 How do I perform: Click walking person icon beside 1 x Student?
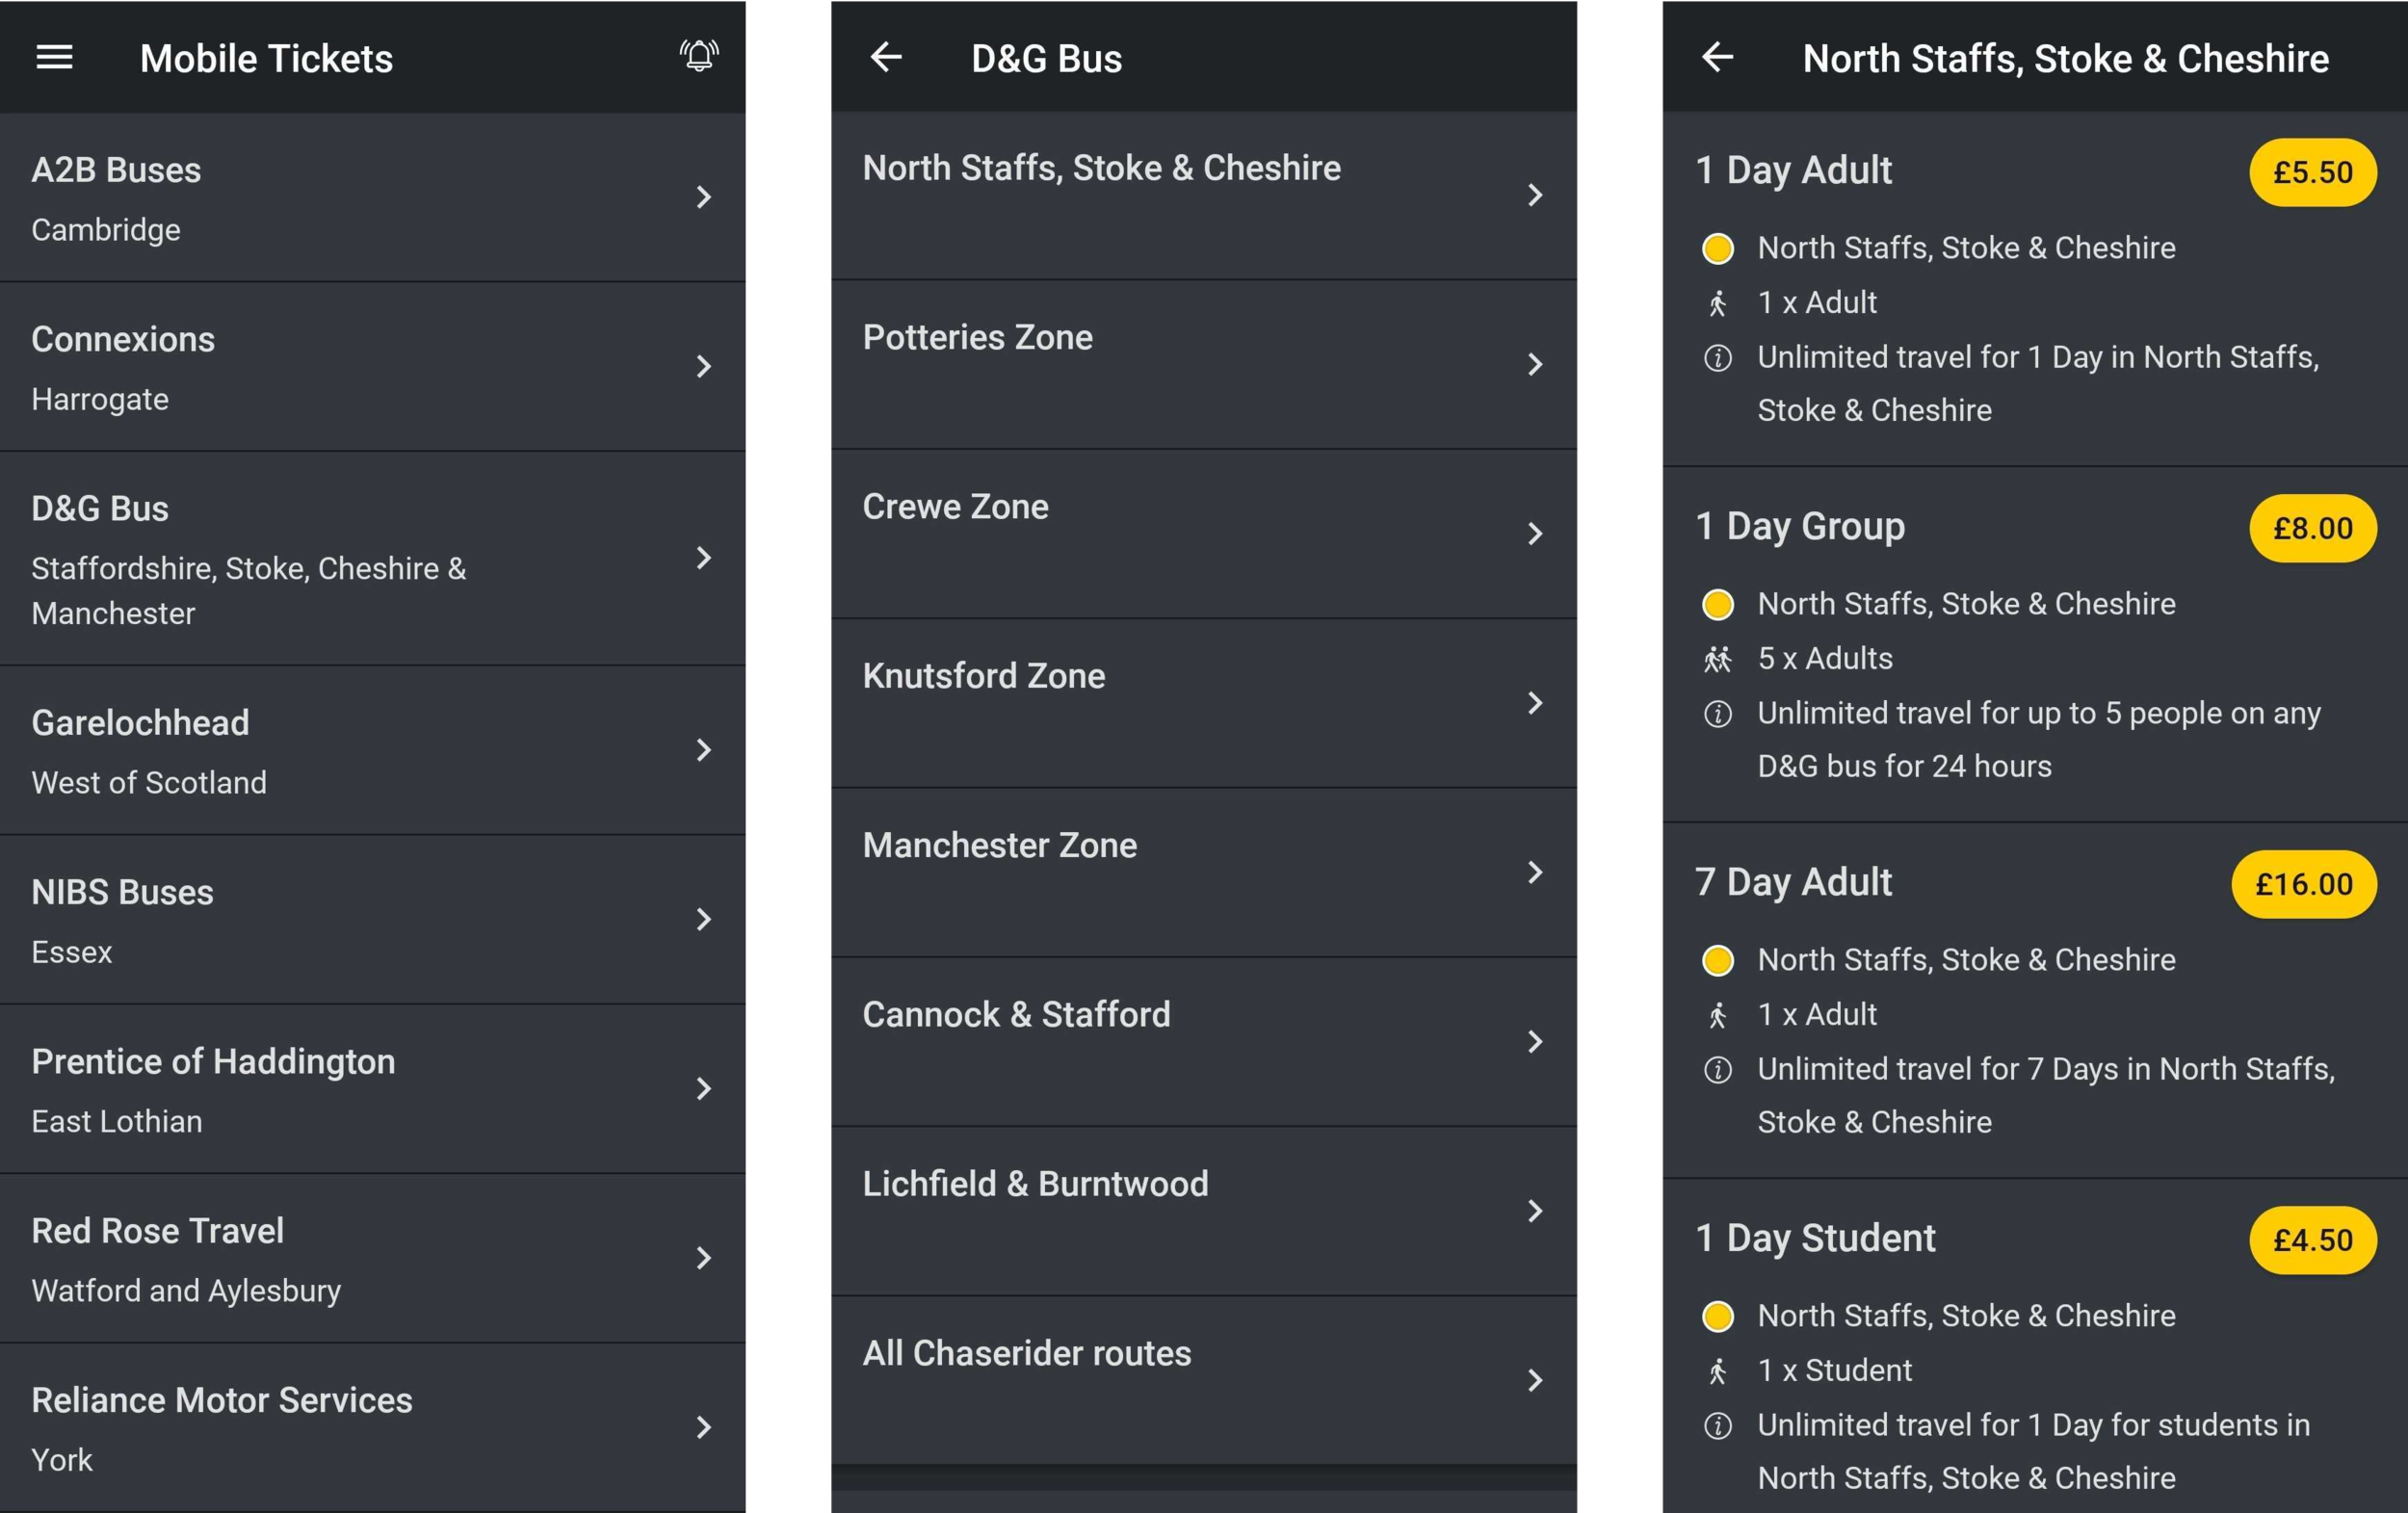pos(1717,1371)
